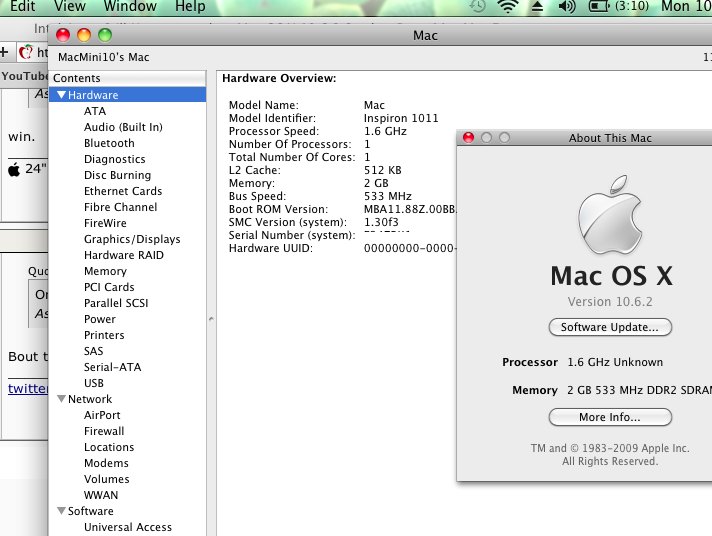Select Disc Burning item
The image size is (712, 536).
117,175
